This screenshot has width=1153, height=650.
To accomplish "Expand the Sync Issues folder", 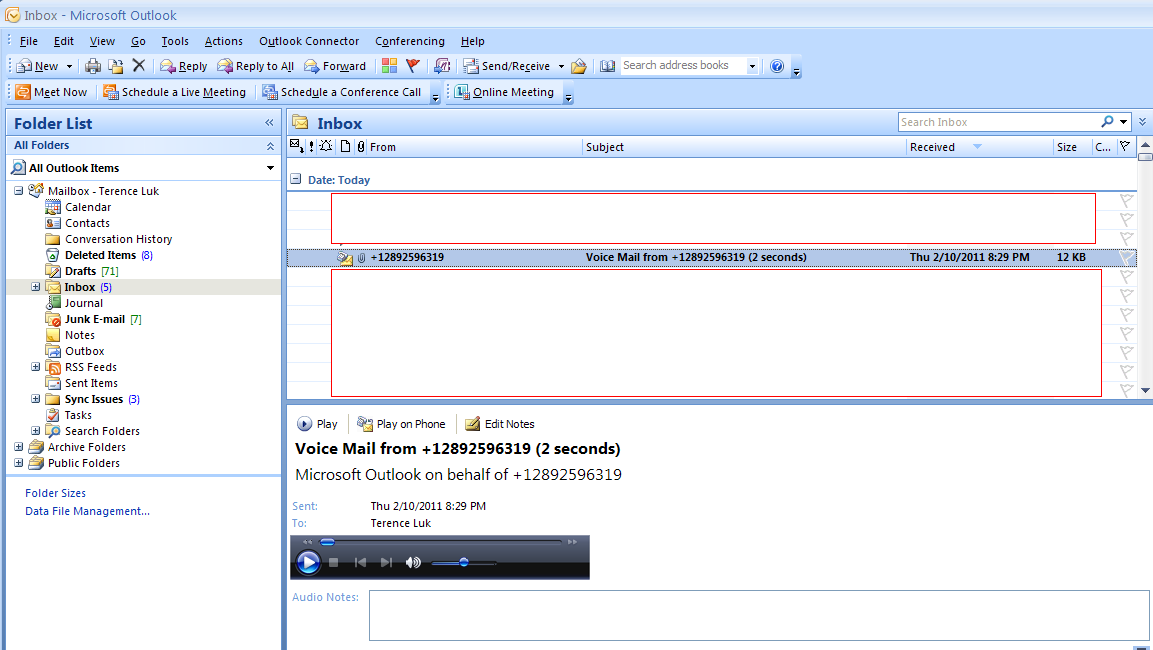I will 35,399.
